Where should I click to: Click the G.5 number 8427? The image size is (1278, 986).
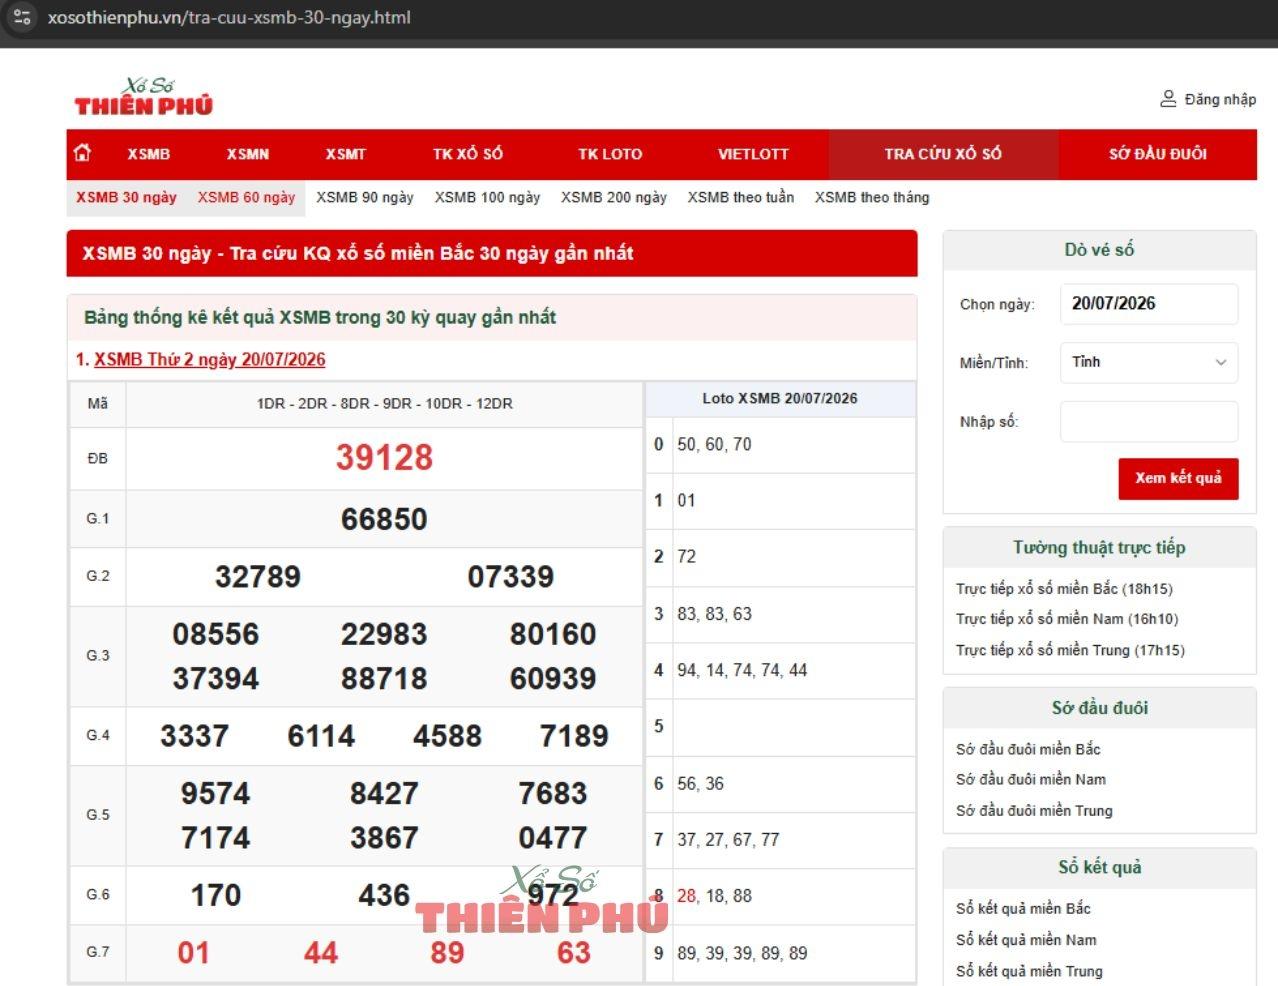[x=384, y=793]
